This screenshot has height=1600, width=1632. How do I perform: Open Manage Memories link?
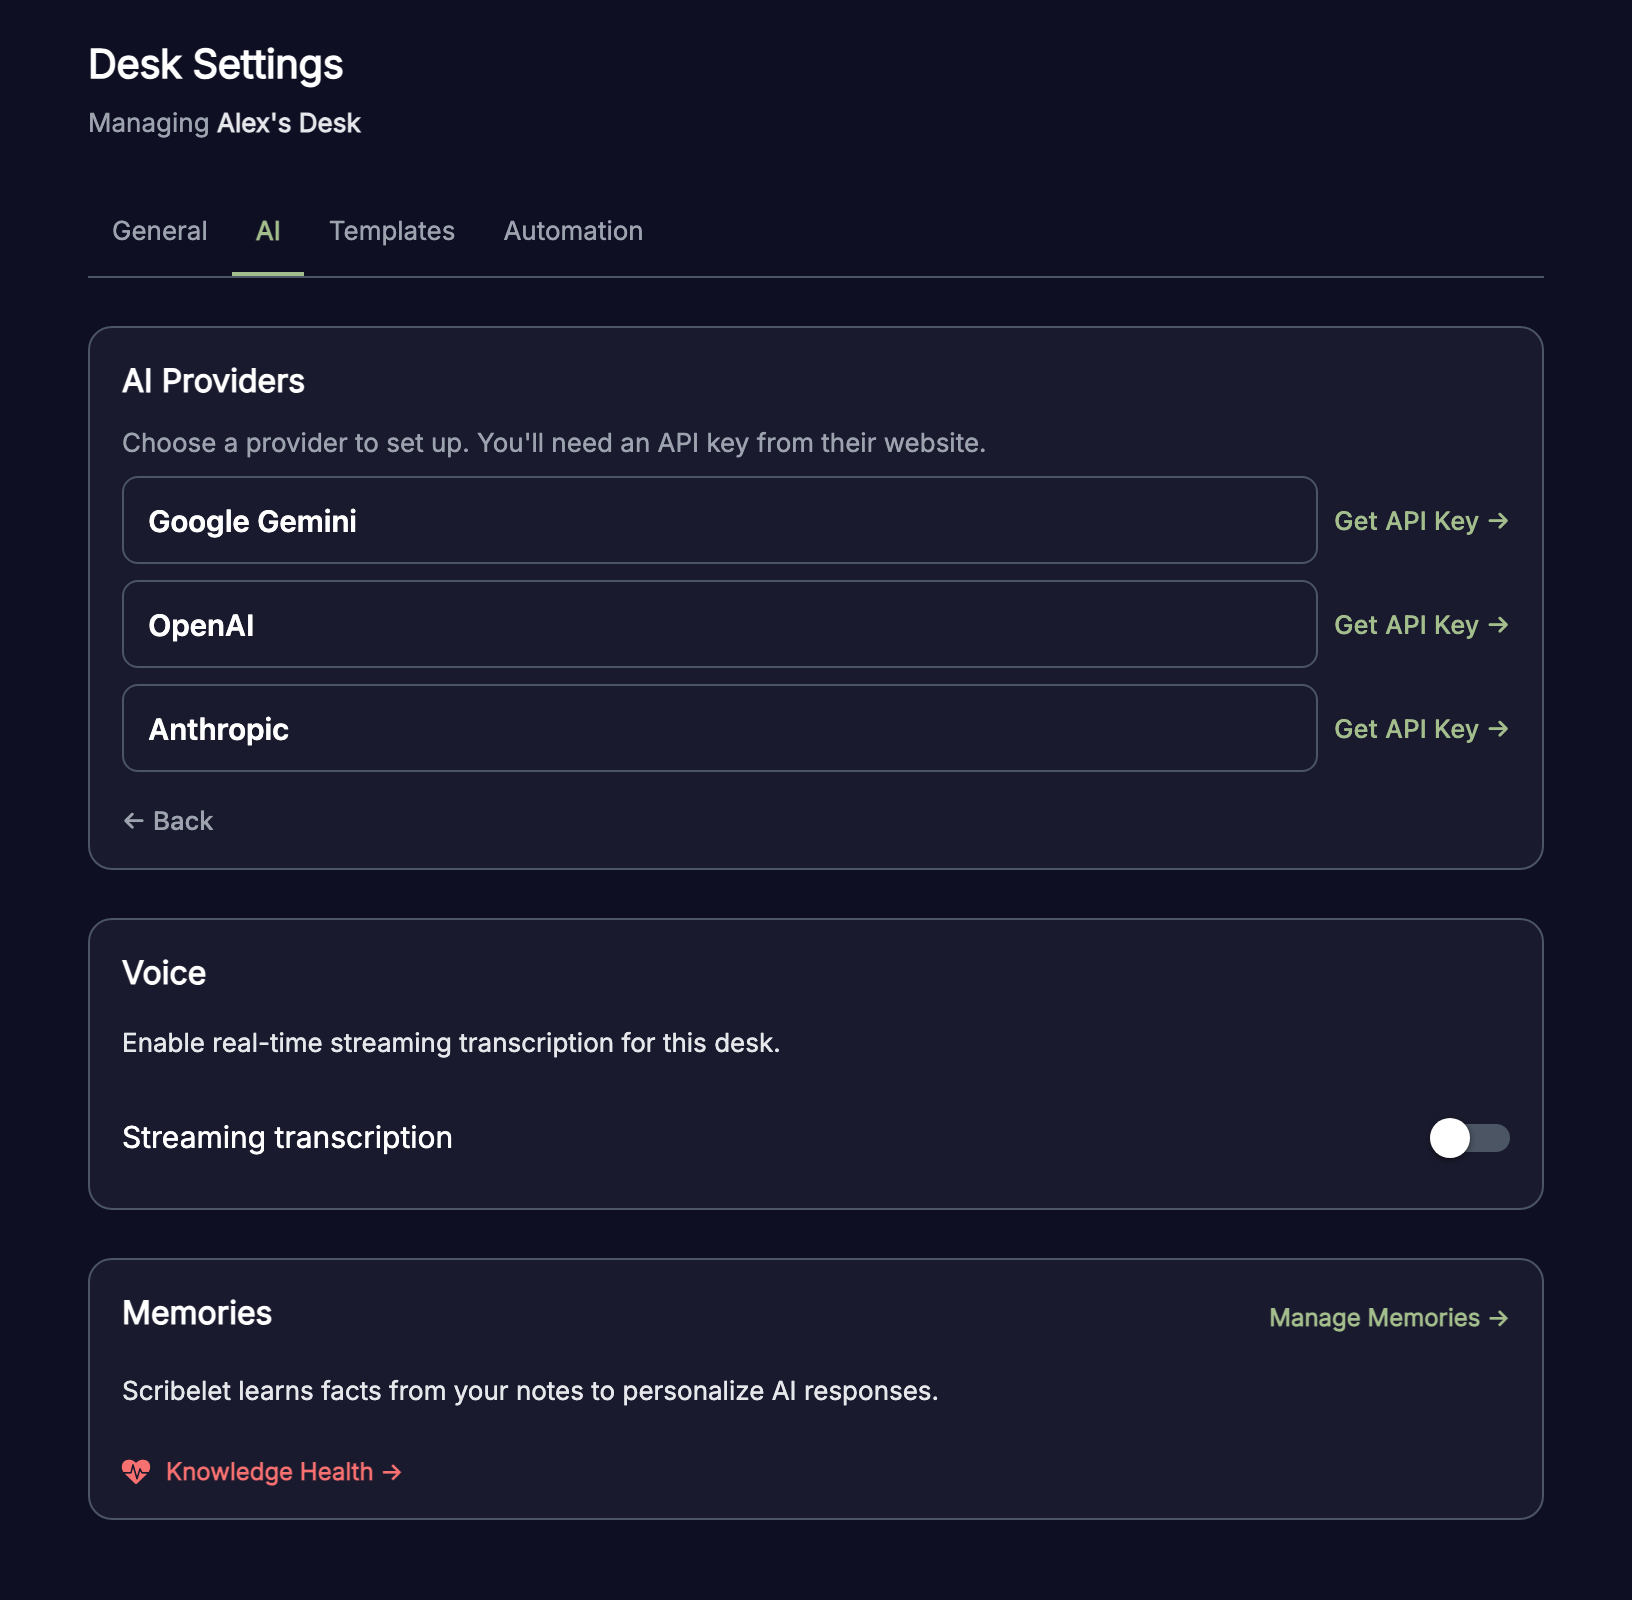pyautogui.click(x=1389, y=1318)
